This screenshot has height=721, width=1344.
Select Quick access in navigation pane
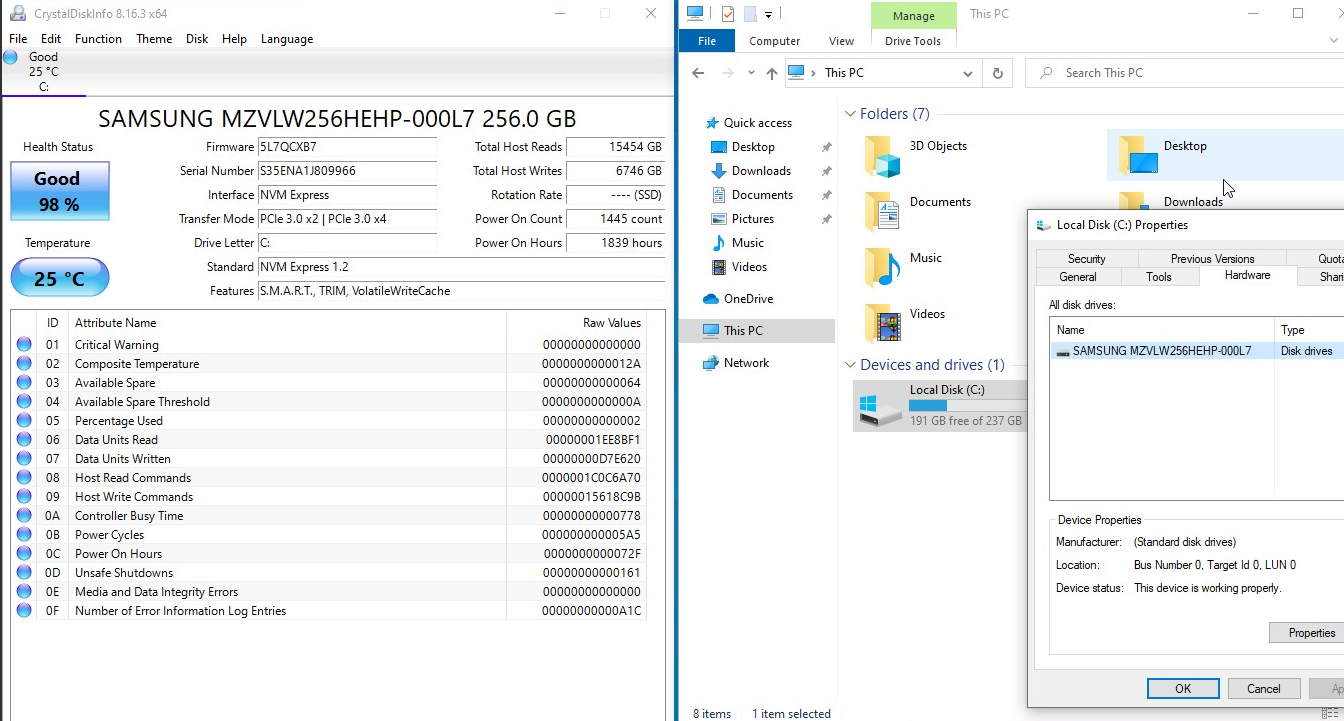757,123
